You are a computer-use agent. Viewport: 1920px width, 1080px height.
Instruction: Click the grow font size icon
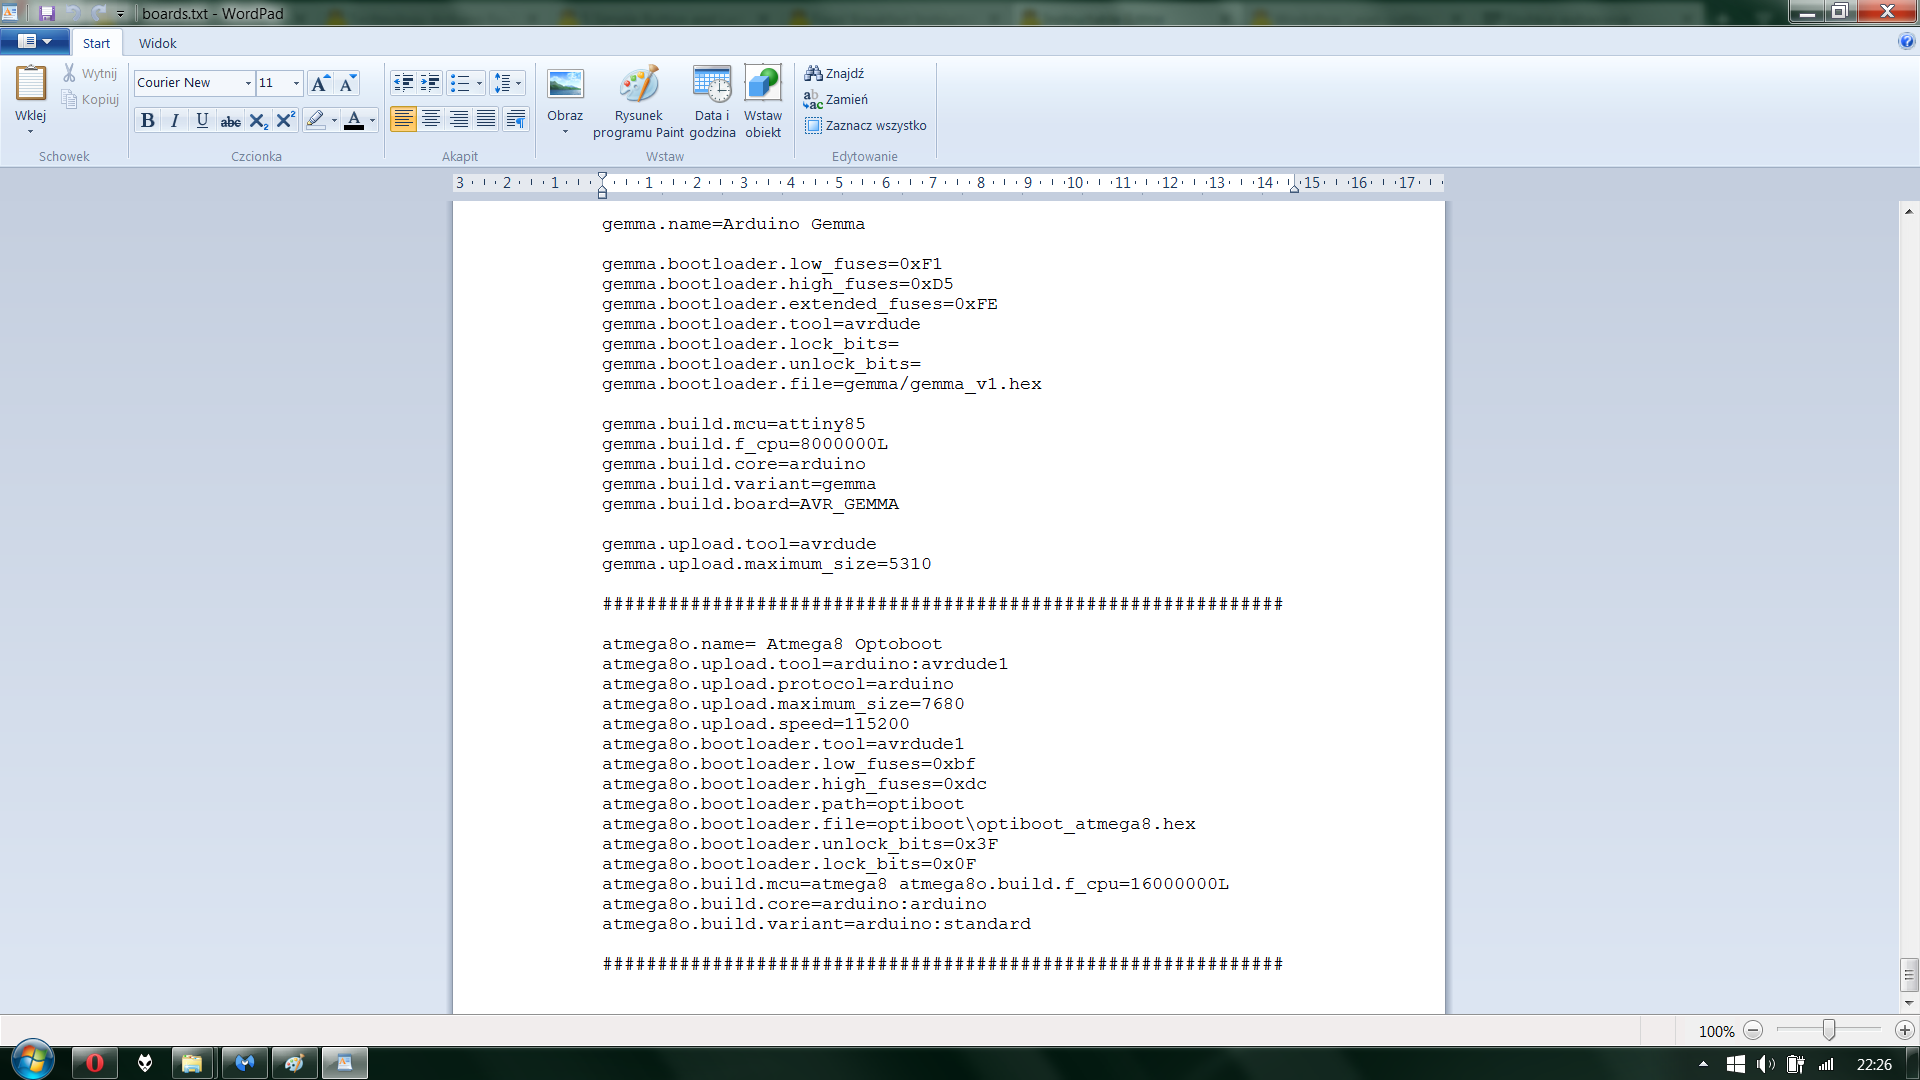click(320, 83)
